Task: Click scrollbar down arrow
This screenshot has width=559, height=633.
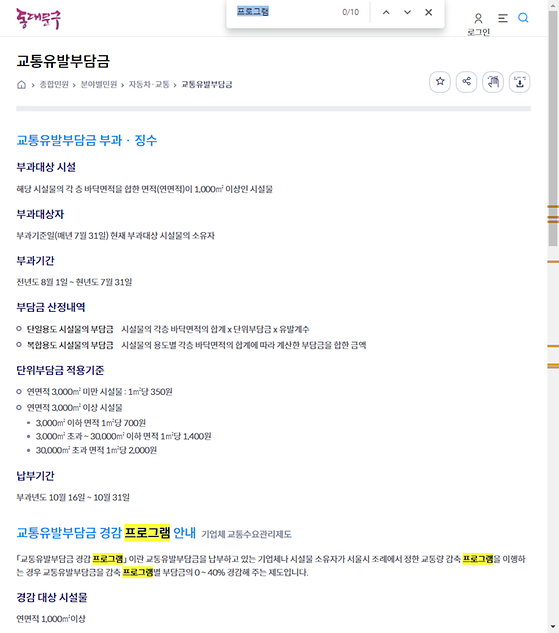Action: 553,628
